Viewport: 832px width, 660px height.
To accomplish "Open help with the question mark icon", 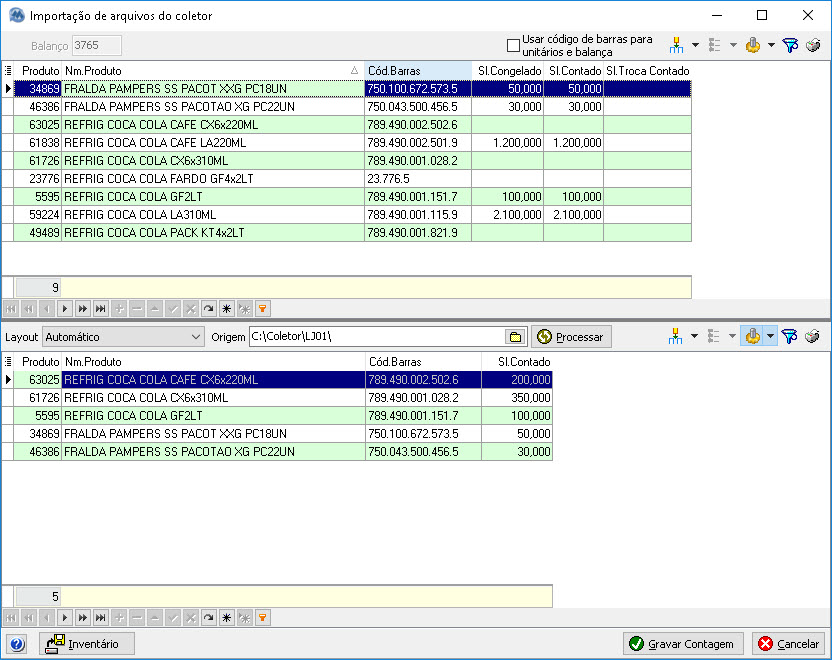I will (x=17, y=644).
